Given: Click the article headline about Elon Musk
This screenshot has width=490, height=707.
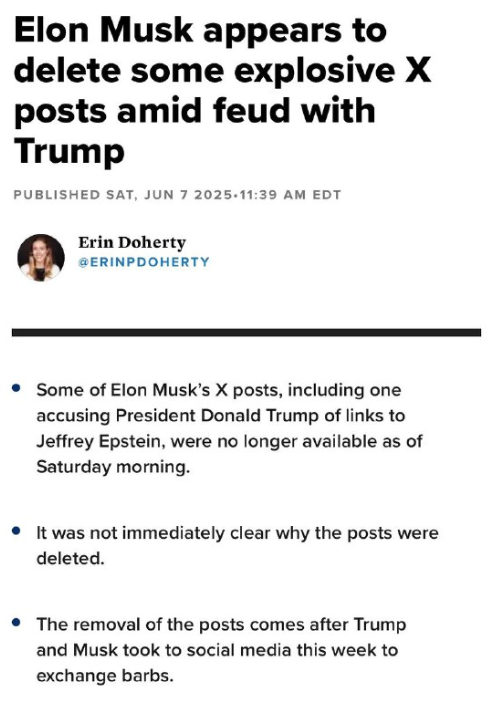Looking at the screenshot, I should (223, 91).
